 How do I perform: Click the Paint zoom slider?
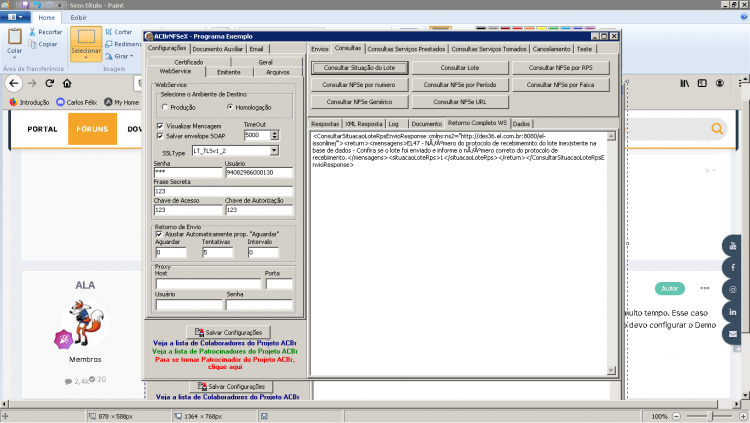[710, 416]
